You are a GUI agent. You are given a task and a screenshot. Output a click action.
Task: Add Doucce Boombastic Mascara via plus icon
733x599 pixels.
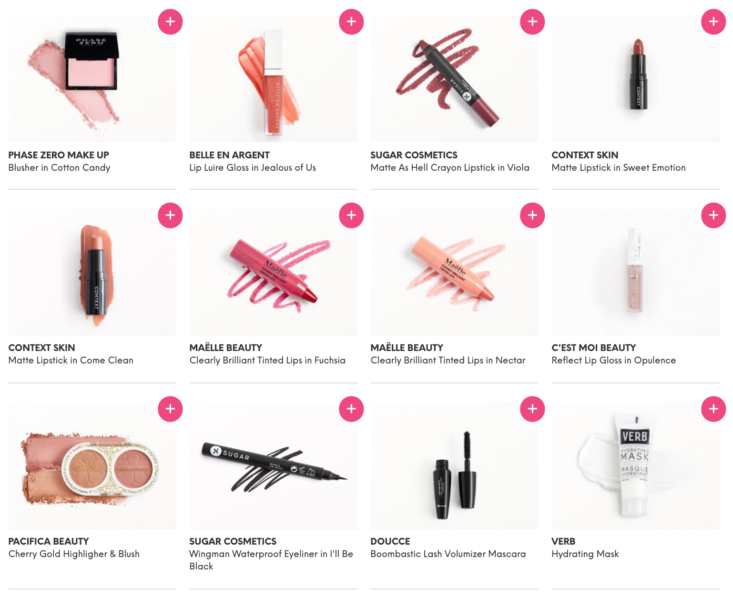[x=532, y=409]
